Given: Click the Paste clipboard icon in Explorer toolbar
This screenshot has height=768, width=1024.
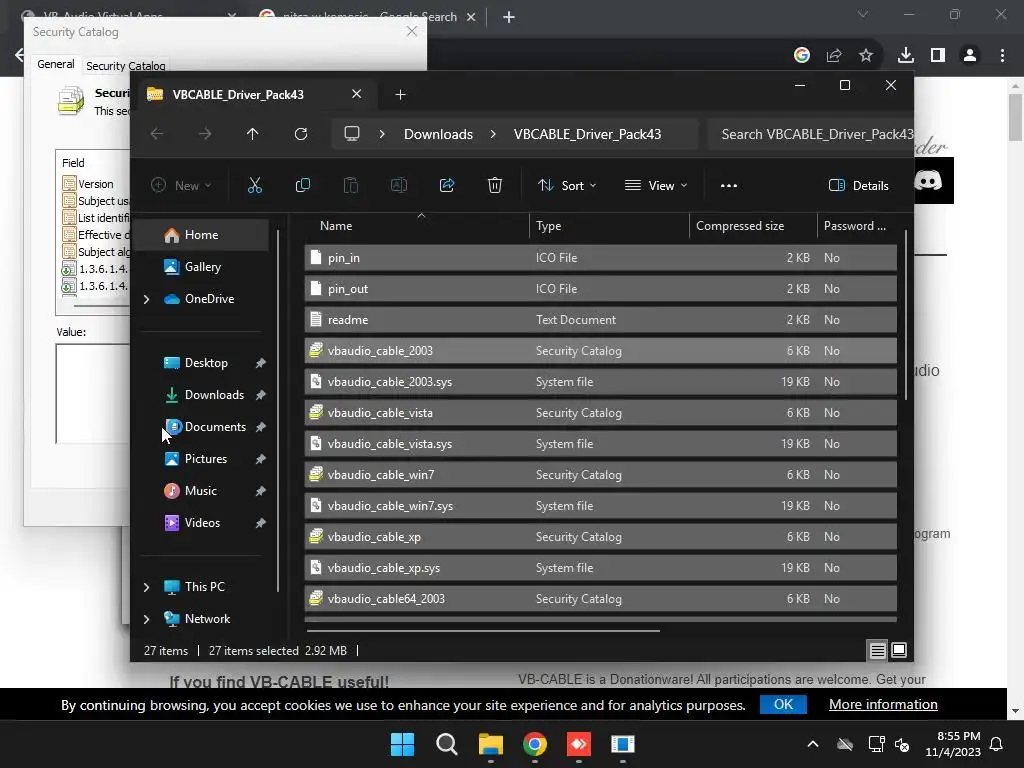Looking at the screenshot, I should pos(351,185).
